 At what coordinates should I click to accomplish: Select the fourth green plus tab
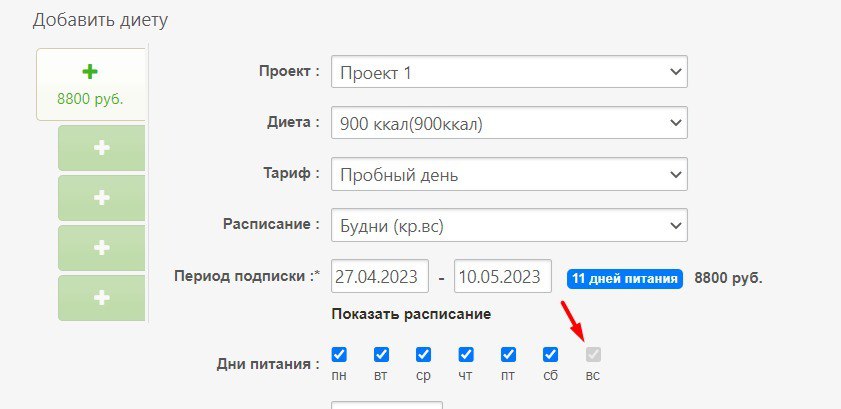pyautogui.click(x=101, y=298)
